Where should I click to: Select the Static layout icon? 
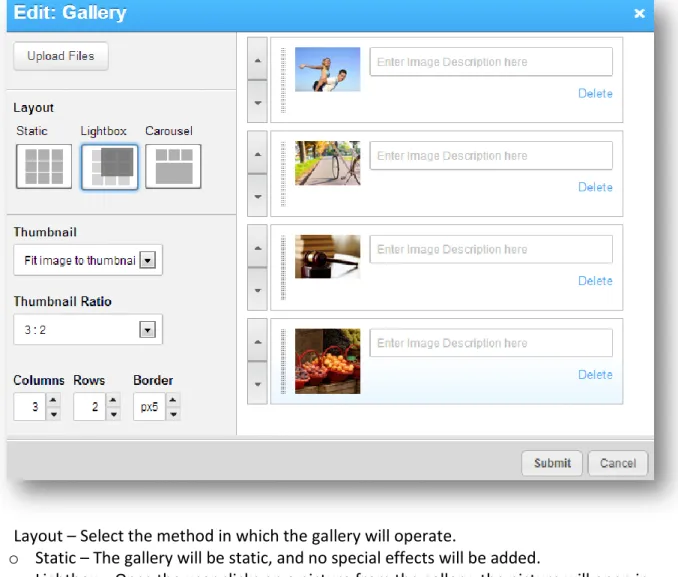coord(44,167)
